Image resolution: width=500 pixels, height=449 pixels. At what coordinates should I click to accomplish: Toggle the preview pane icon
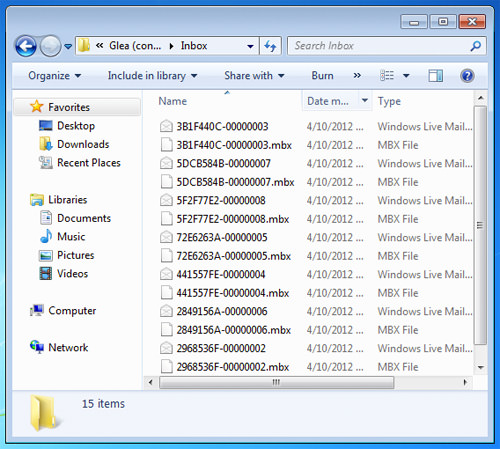435,76
